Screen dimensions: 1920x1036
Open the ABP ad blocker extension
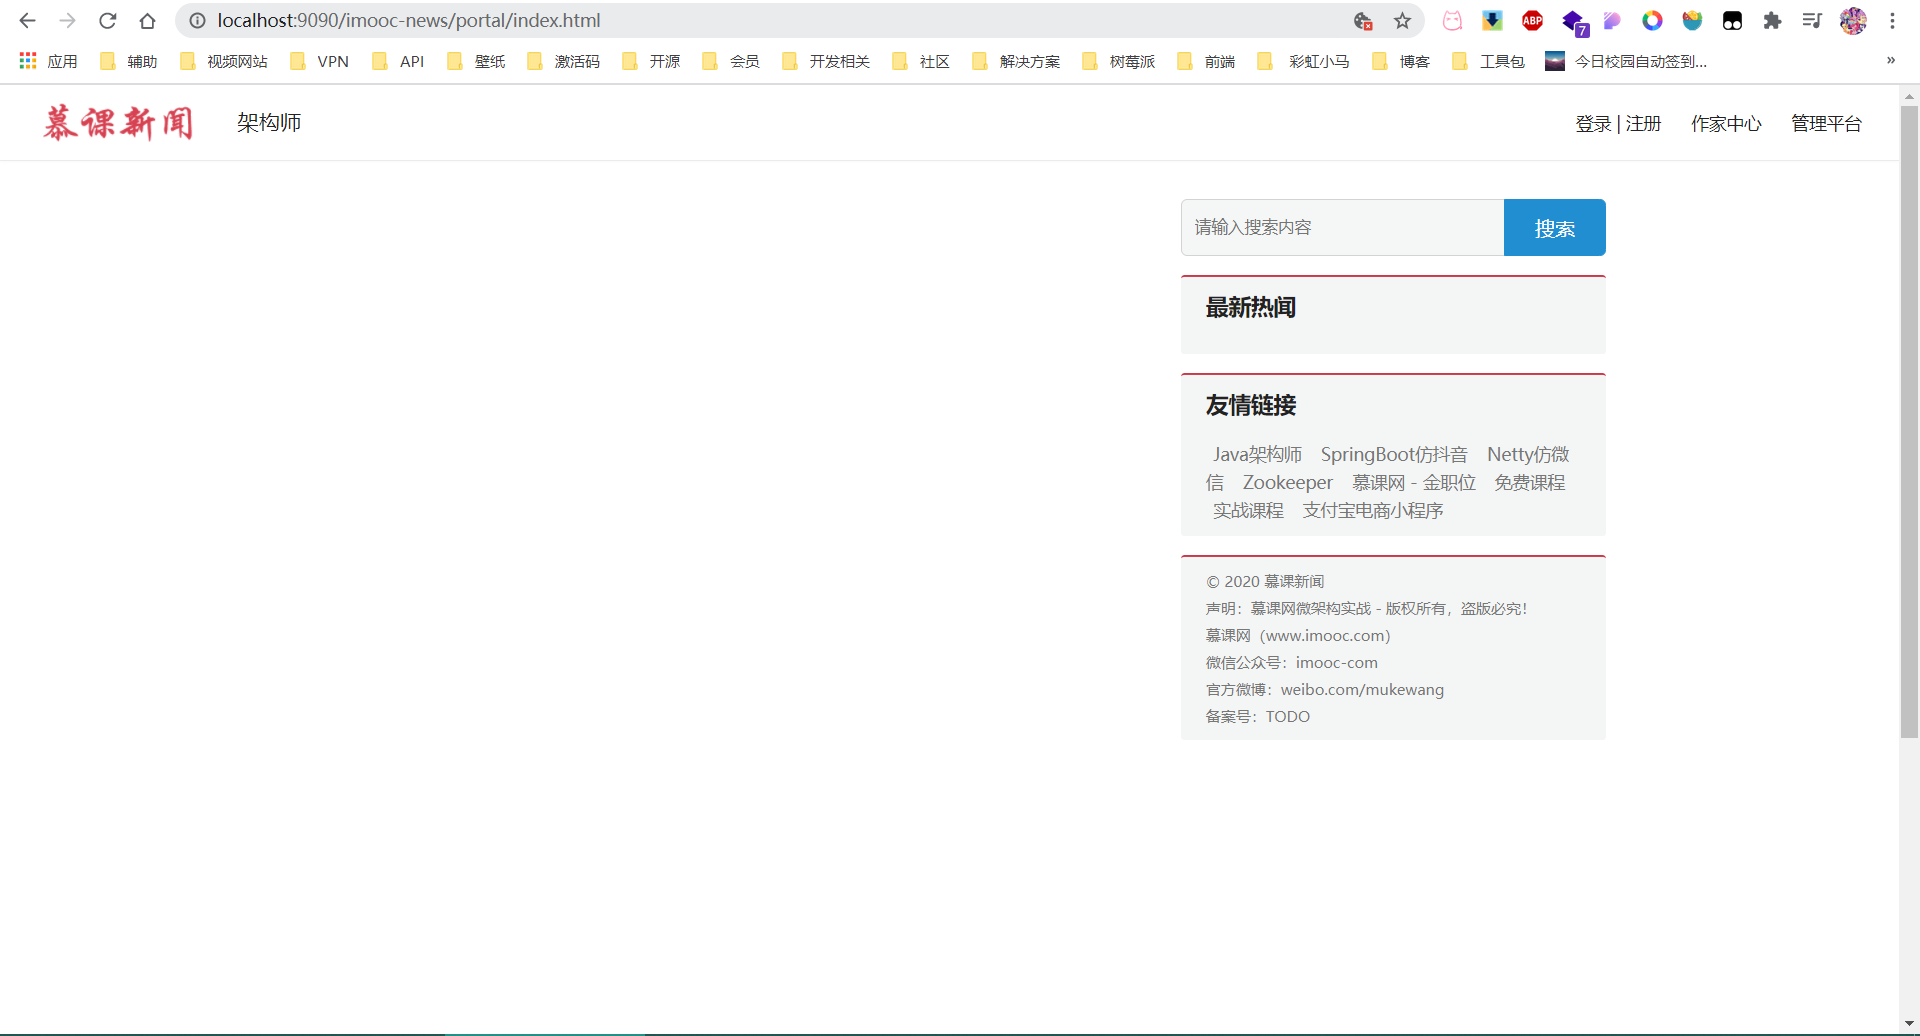pyautogui.click(x=1532, y=20)
